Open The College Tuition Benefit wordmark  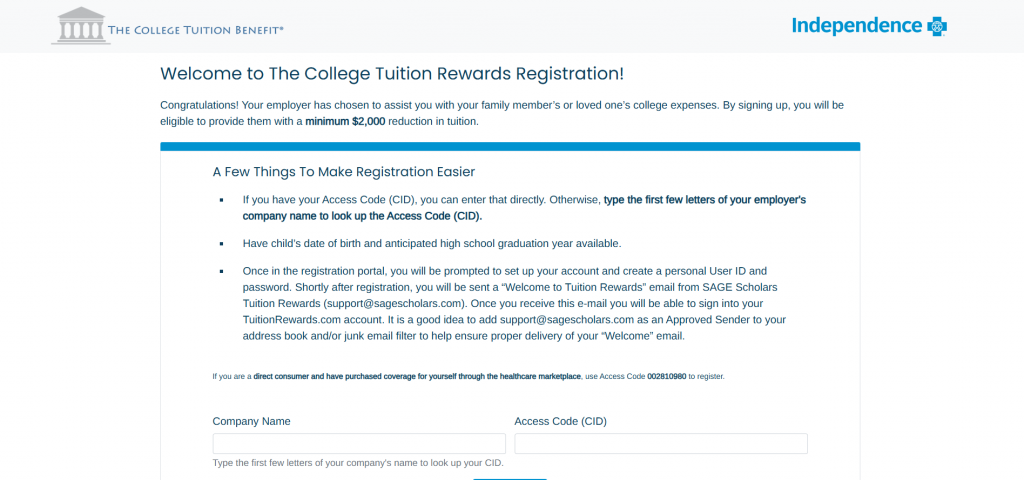tap(196, 29)
